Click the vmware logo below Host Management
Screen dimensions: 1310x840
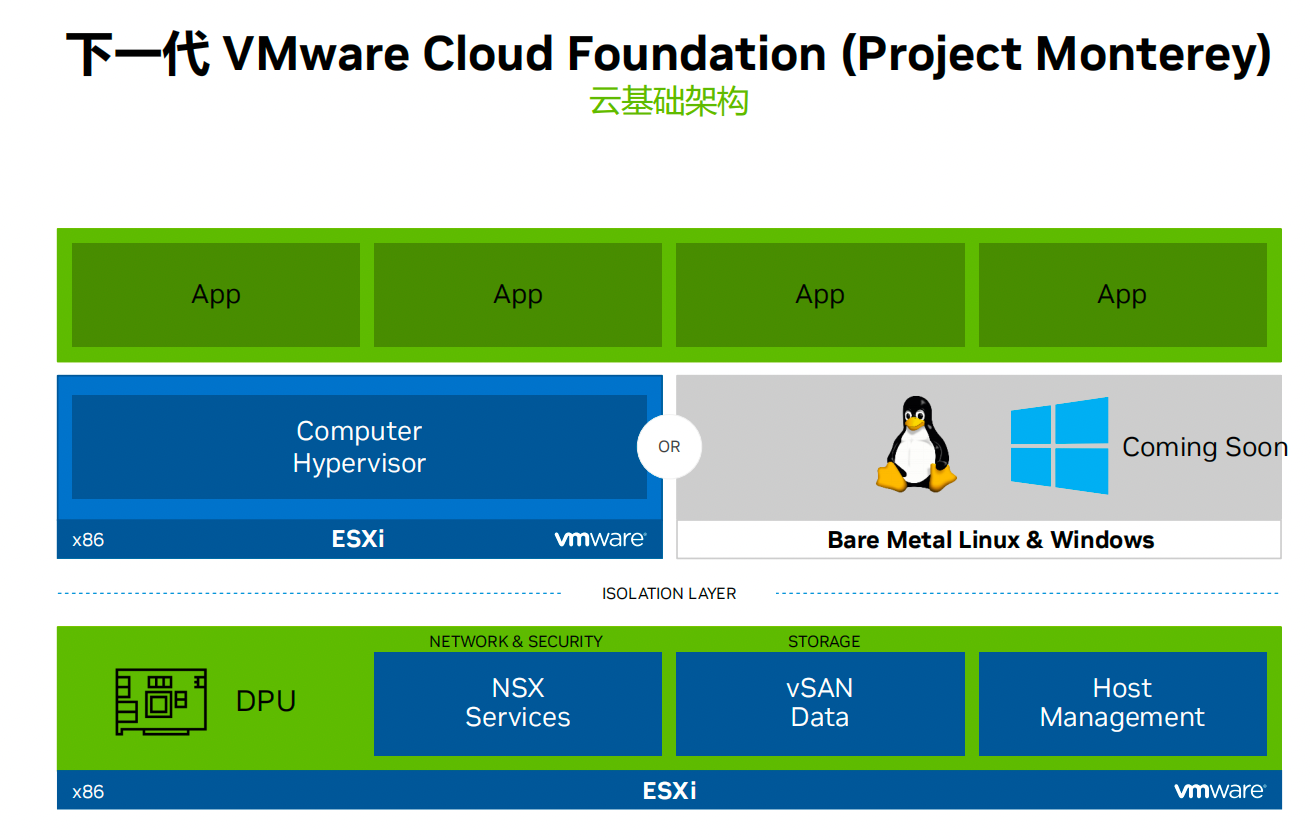click(x=1220, y=791)
